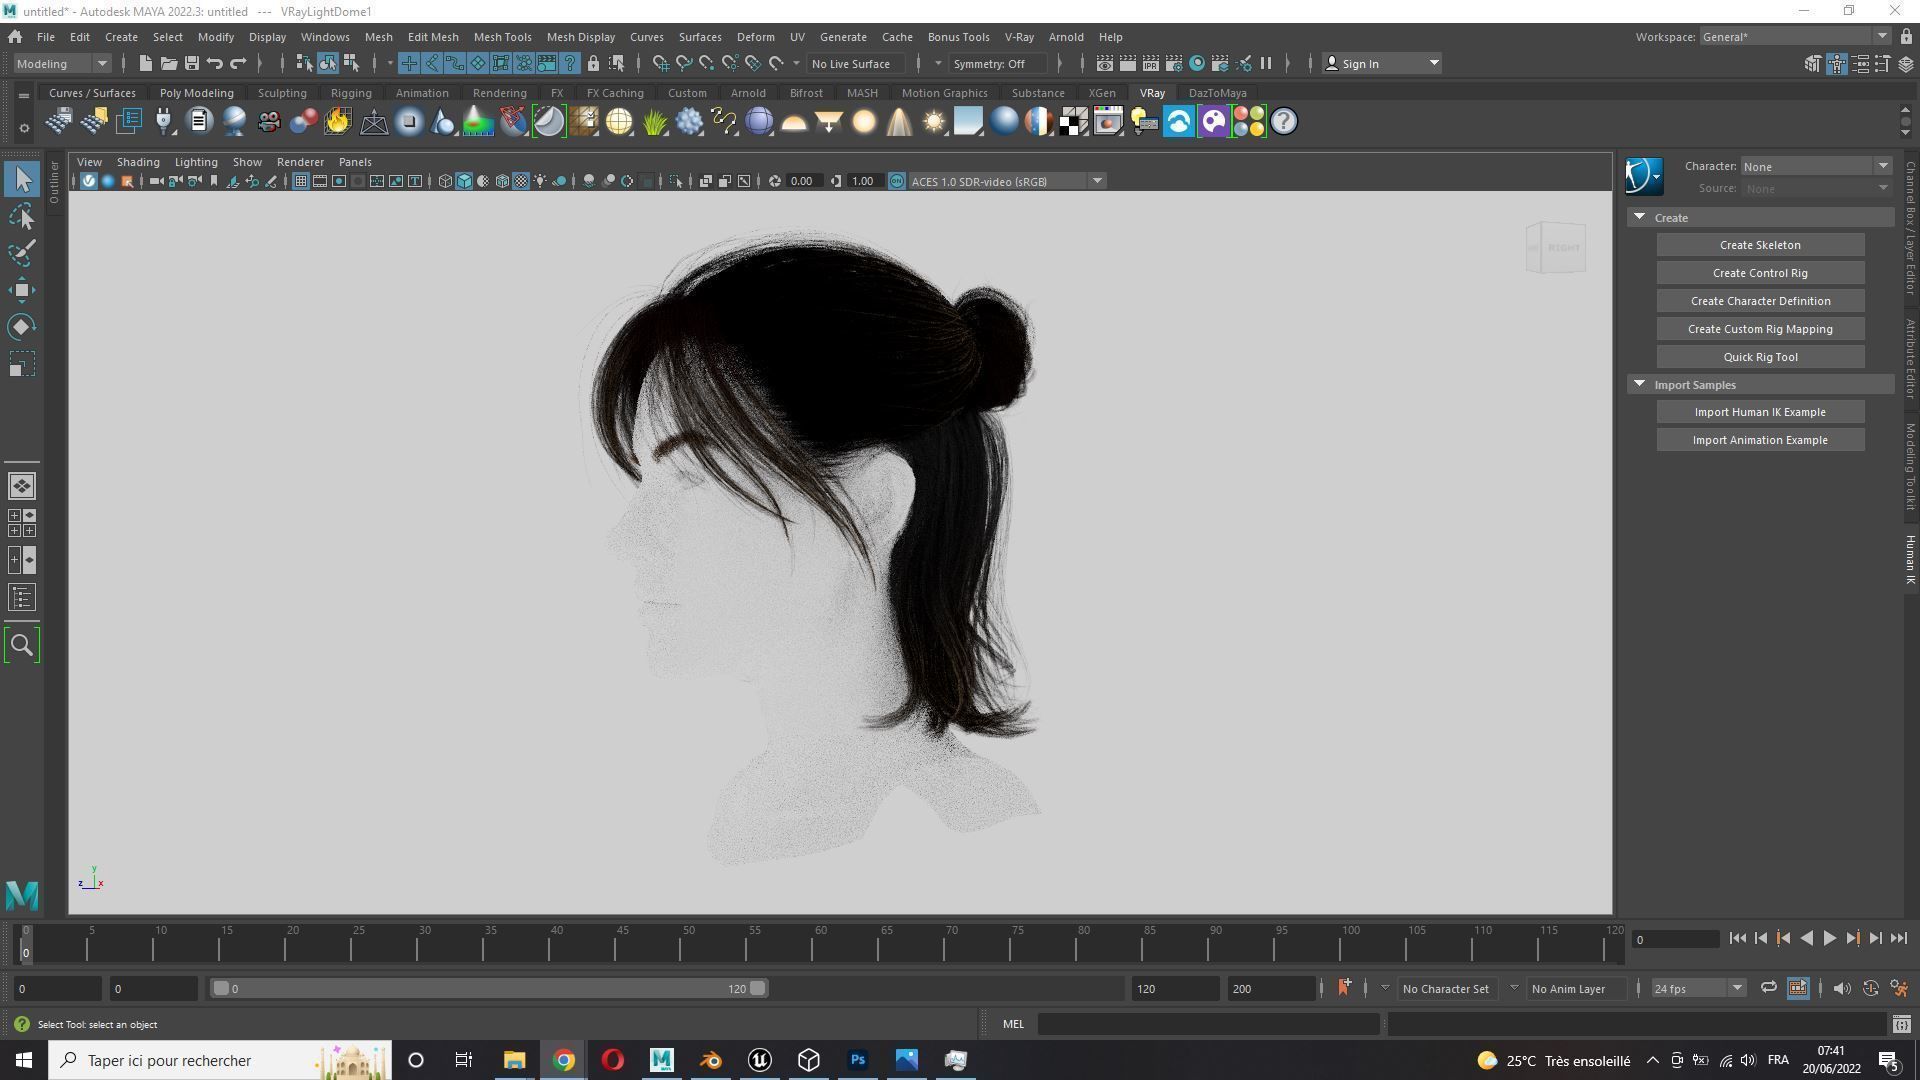Image resolution: width=1920 pixels, height=1080 pixels.
Task: Toggle the ACES color management ON button
Action: click(896, 181)
